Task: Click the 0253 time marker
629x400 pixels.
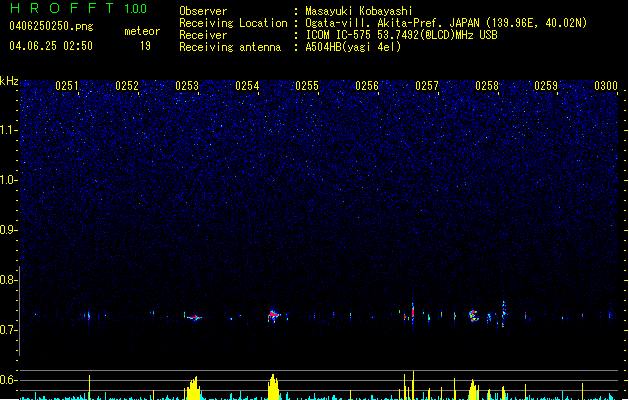Action: pyautogui.click(x=187, y=86)
